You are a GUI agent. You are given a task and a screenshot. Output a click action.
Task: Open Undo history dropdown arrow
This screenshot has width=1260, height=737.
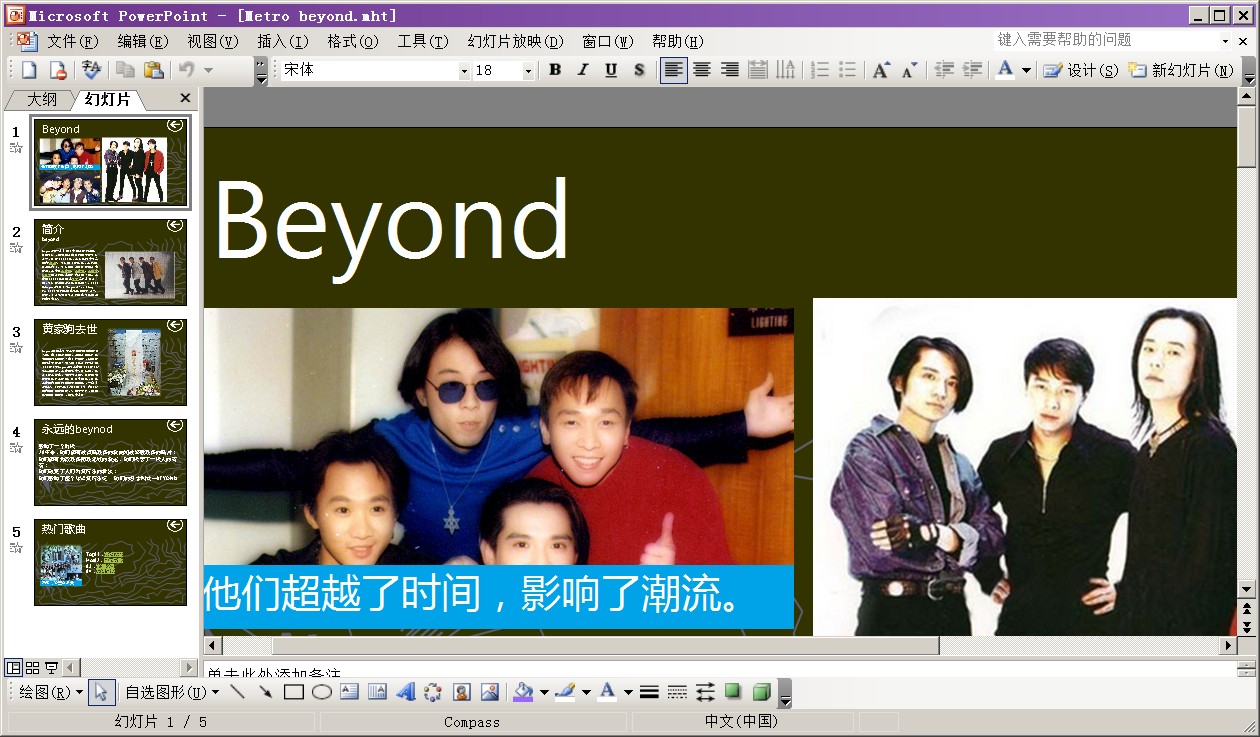click(208, 70)
